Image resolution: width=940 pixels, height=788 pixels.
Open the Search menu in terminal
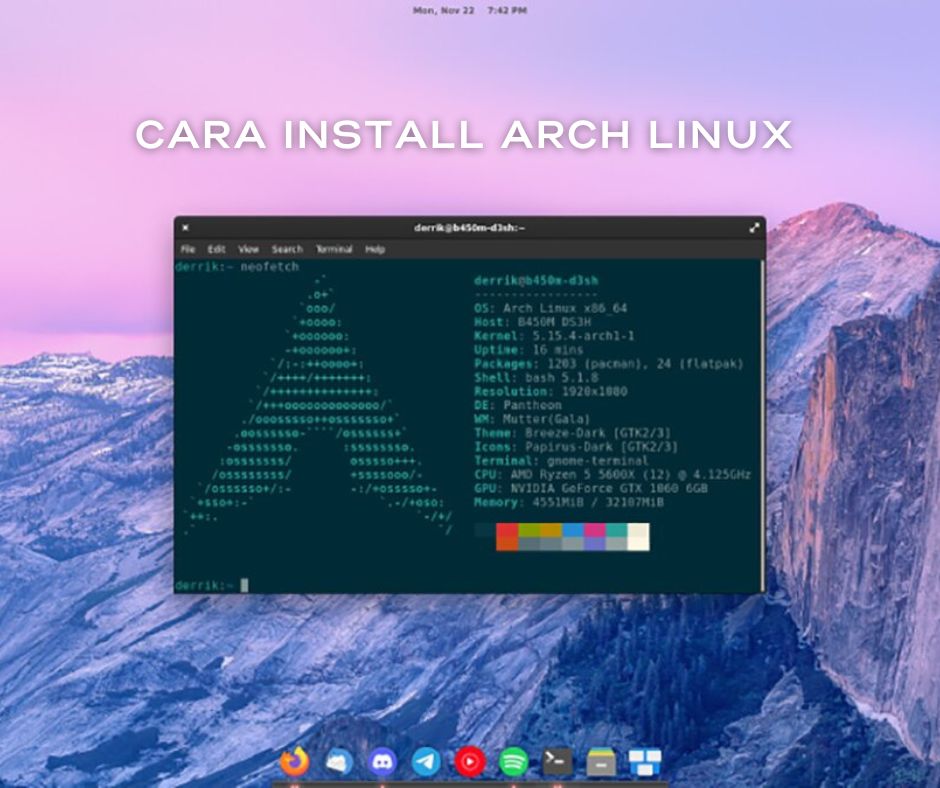(287, 249)
